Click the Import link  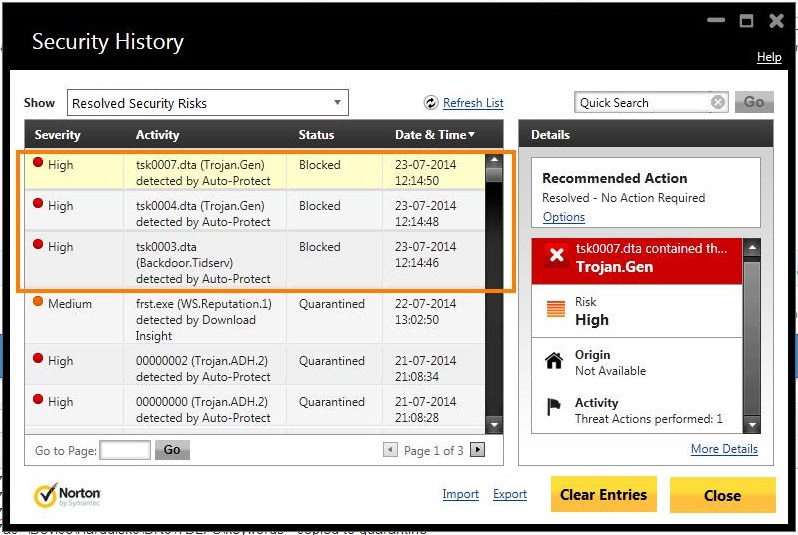pos(460,494)
